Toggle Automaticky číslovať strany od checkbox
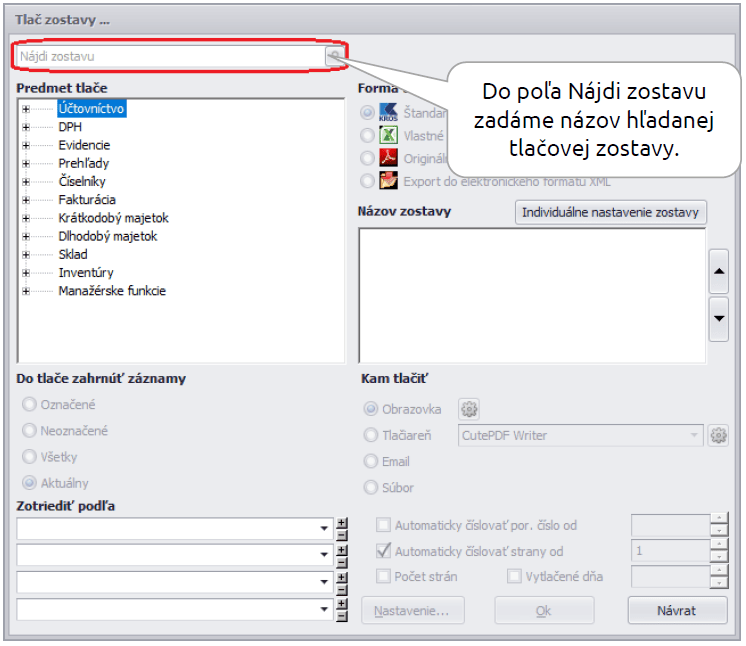This screenshot has height=646, width=746. [x=384, y=551]
